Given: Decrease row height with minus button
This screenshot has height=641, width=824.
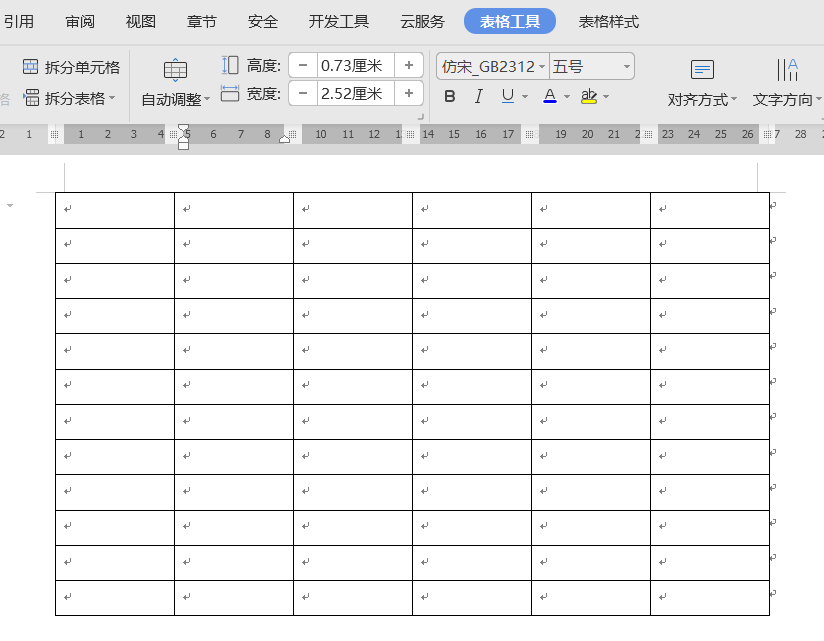Looking at the screenshot, I should 303,66.
